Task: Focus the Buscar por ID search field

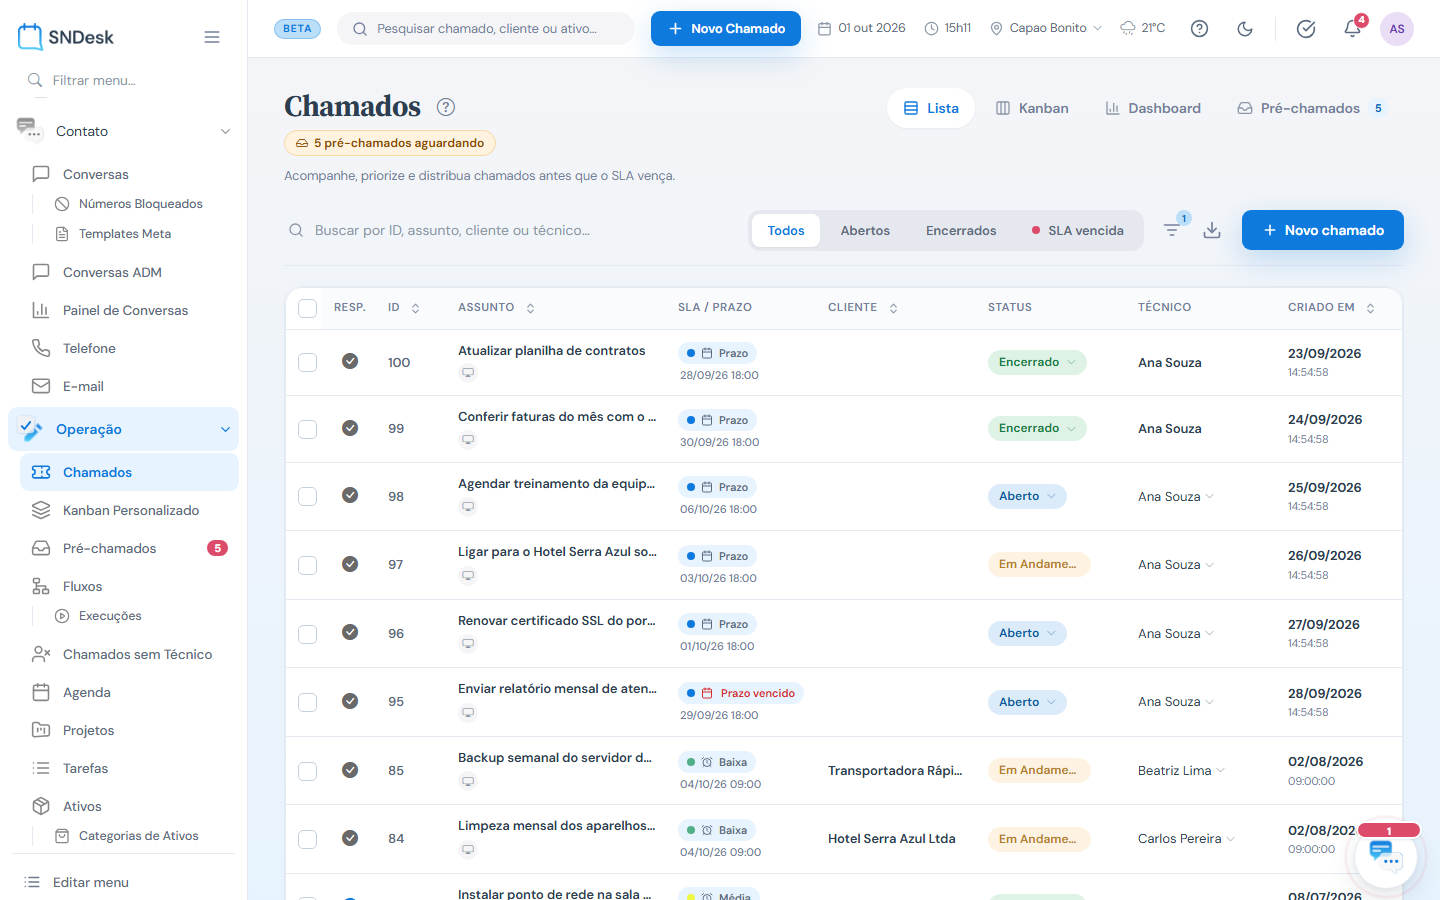Action: pyautogui.click(x=510, y=230)
